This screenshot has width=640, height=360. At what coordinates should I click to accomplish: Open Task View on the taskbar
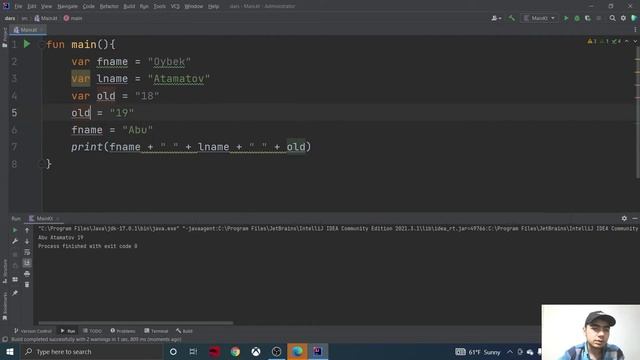click(x=193, y=351)
